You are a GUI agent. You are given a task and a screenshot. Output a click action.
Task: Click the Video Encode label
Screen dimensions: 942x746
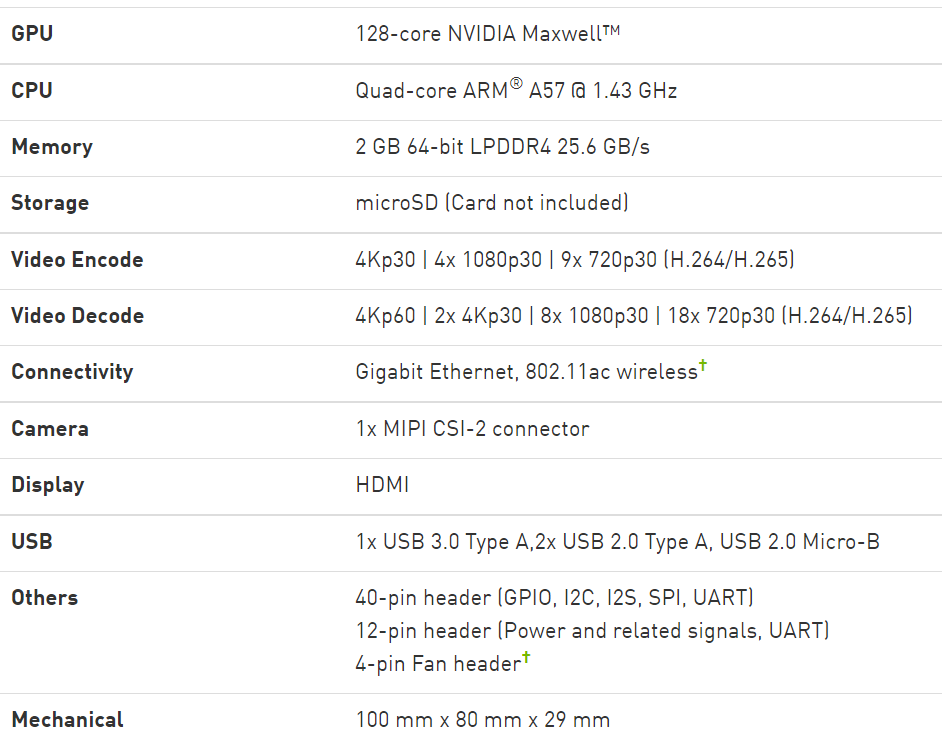click(x=77, y=260)
